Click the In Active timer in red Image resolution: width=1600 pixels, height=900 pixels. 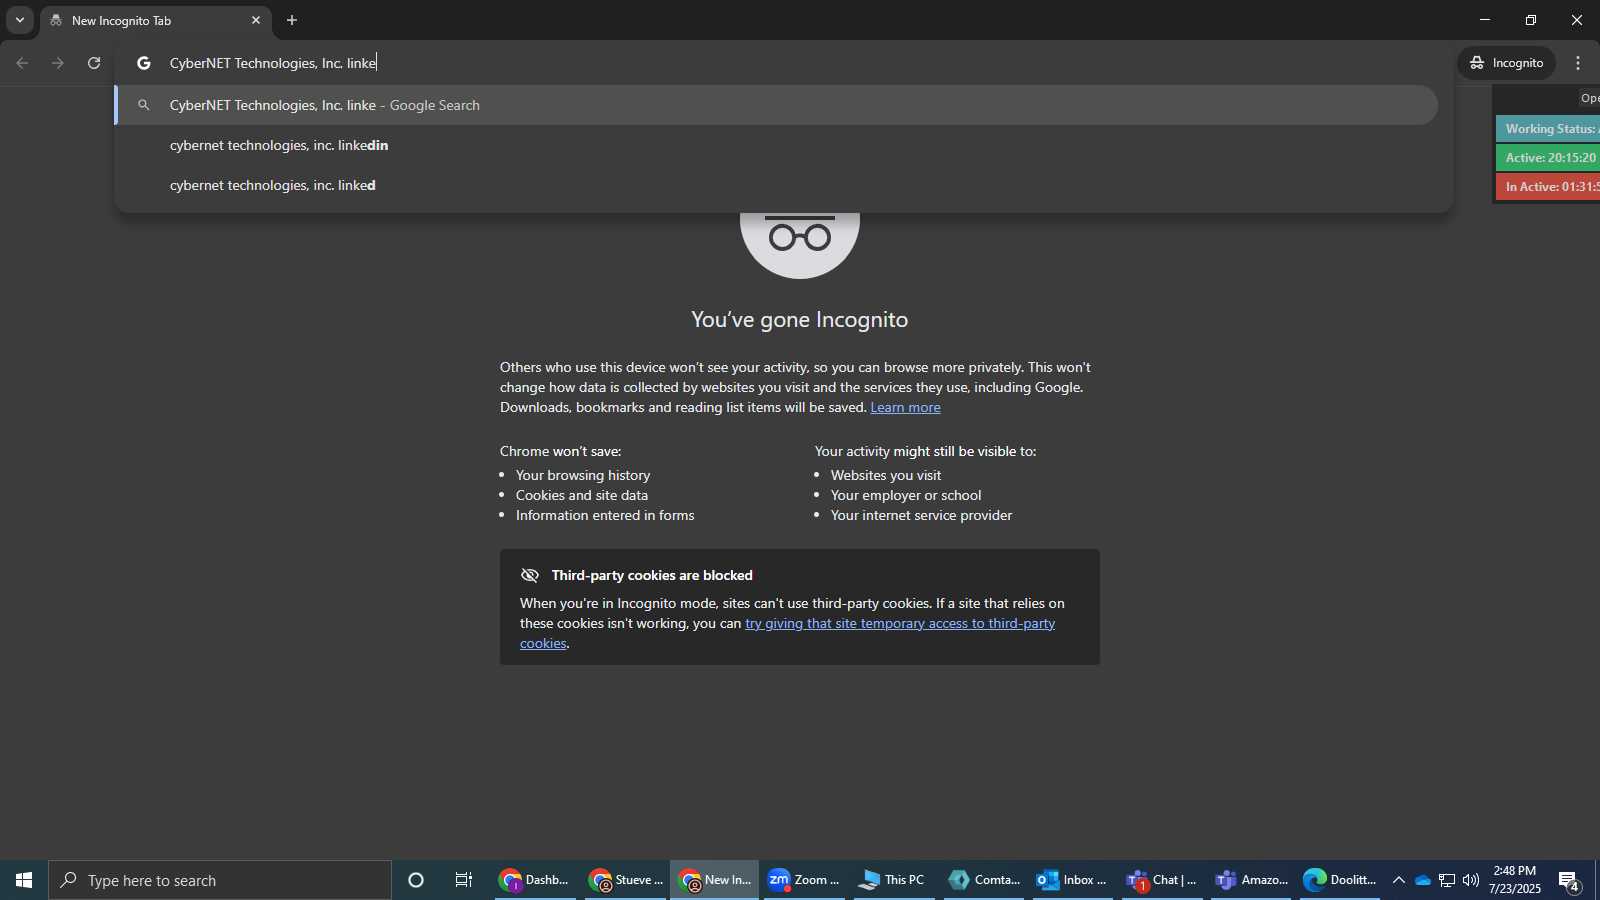click(x=1548, y=186)
